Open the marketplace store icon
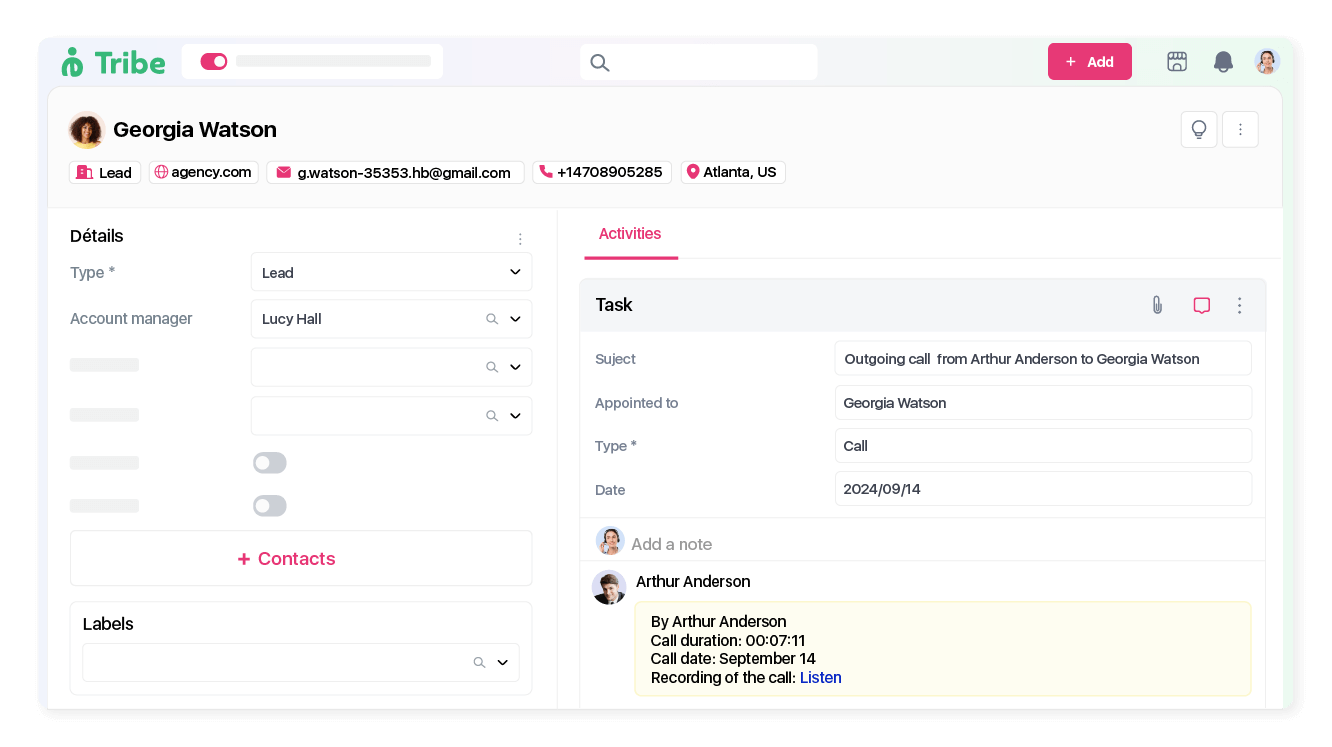Image resolution: width=1332 pixels, height=747 pixels. 1177,62
